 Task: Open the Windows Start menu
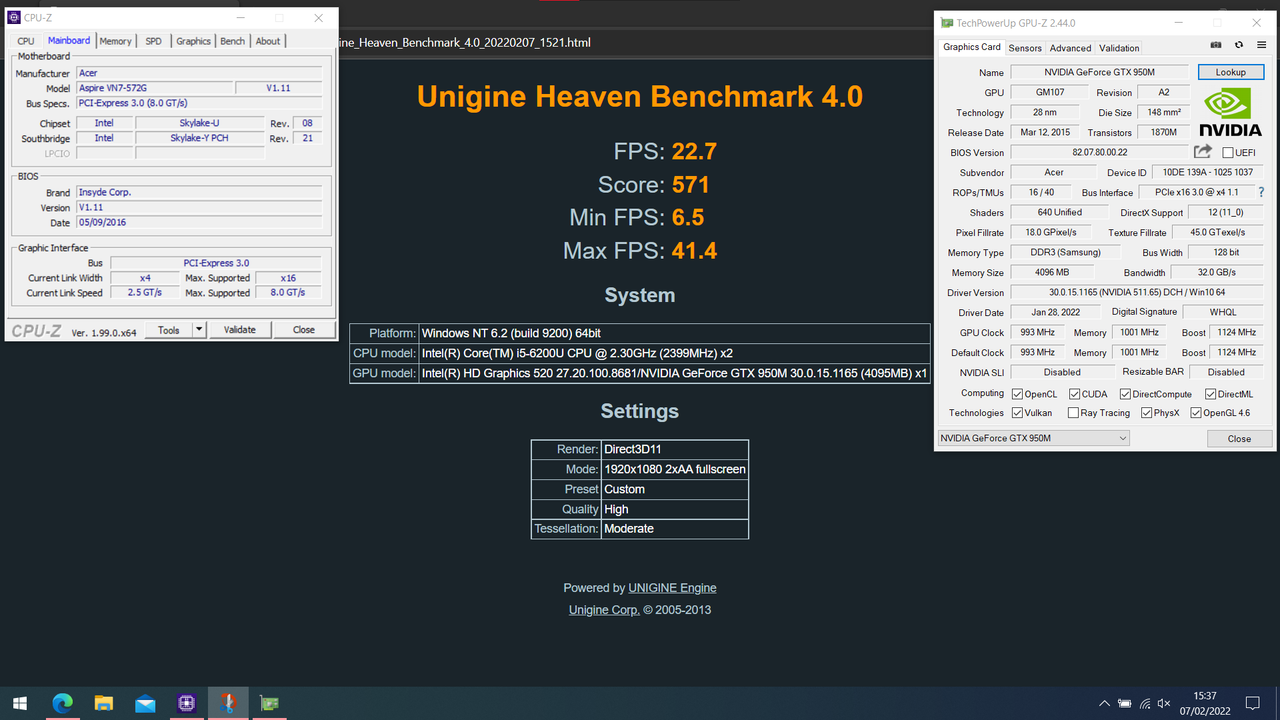(20, 704)
